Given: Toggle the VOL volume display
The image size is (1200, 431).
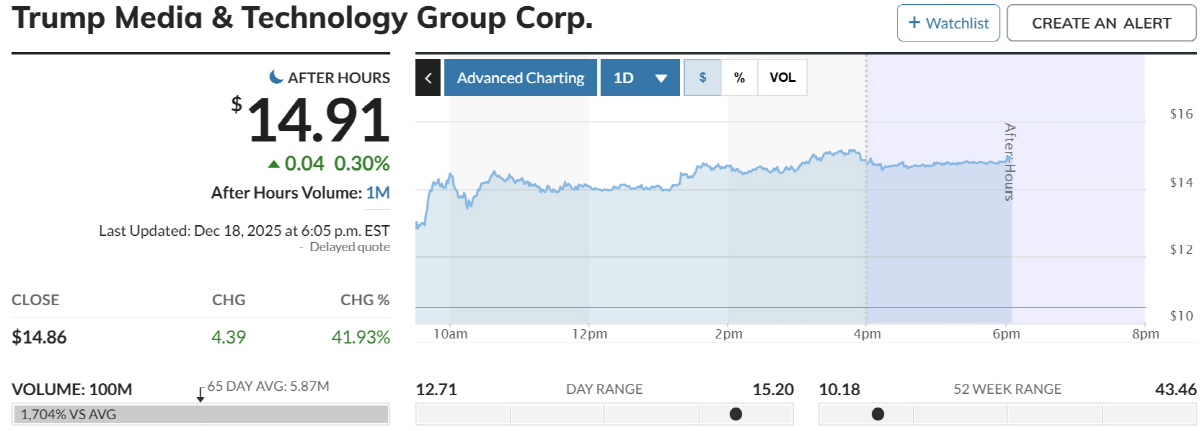Looking at the screenshot, I should tap(782, 78).
